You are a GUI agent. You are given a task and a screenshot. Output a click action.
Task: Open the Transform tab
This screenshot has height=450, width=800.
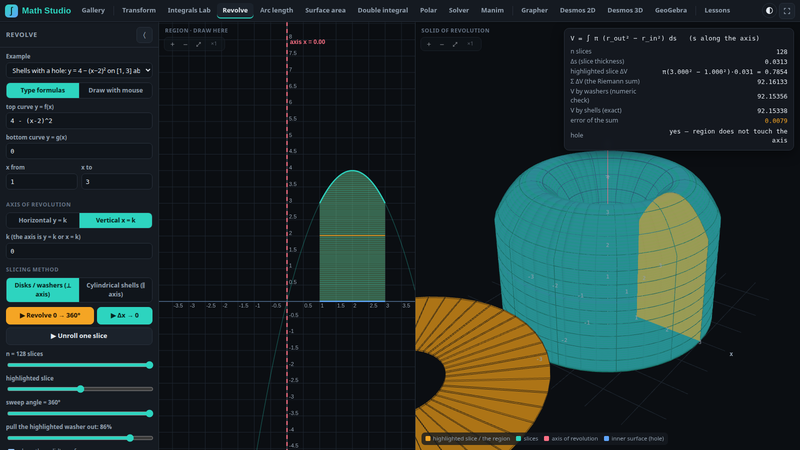click(139, 10)
